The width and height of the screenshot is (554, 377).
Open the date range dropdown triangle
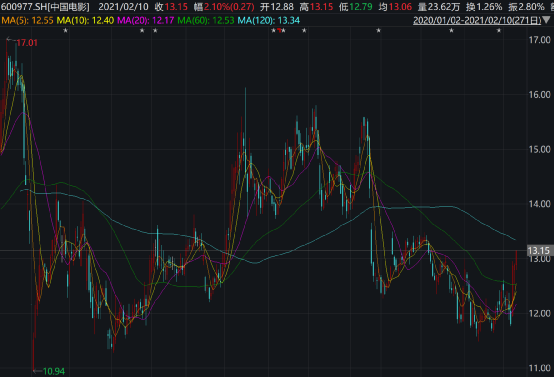(x=546, y=20)
